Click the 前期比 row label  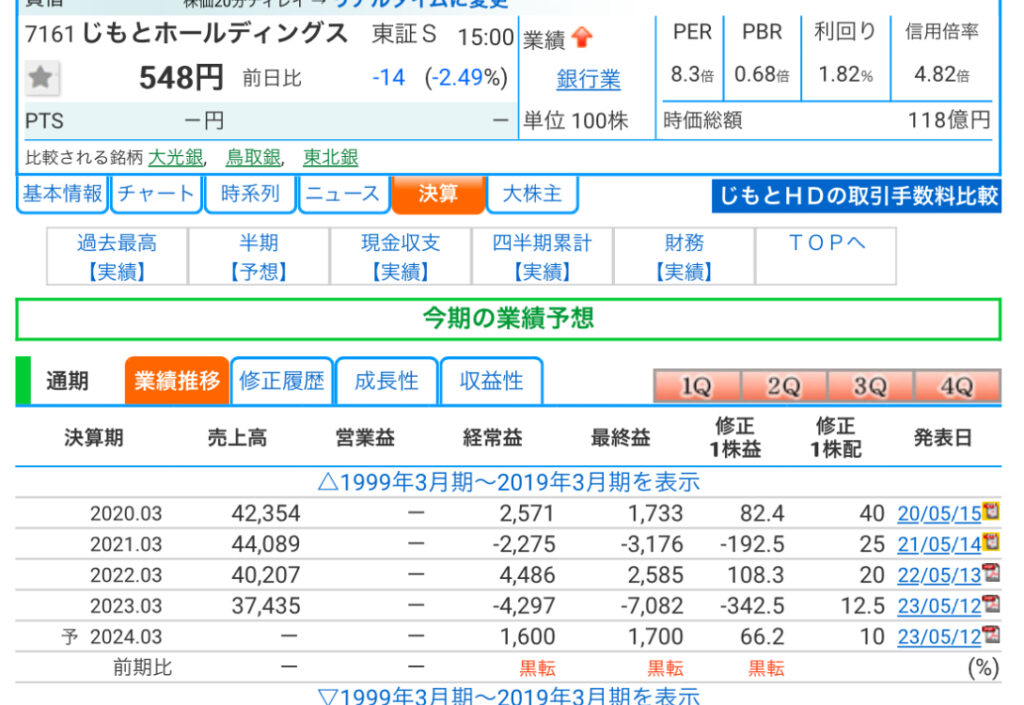point(142,667)
